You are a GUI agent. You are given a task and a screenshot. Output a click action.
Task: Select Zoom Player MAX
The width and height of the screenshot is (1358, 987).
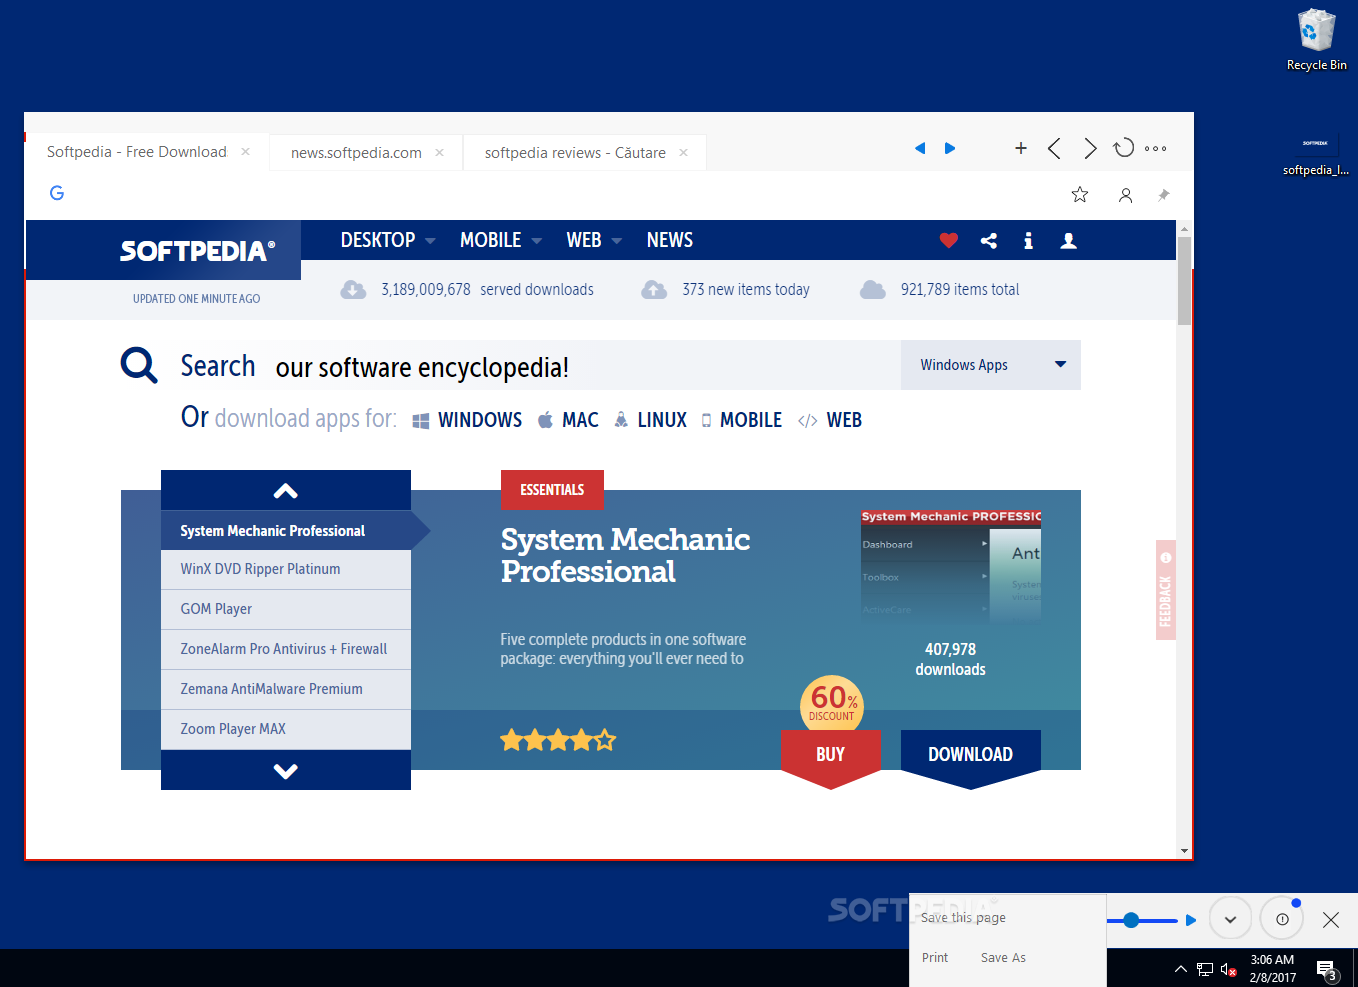pos(286,730)
